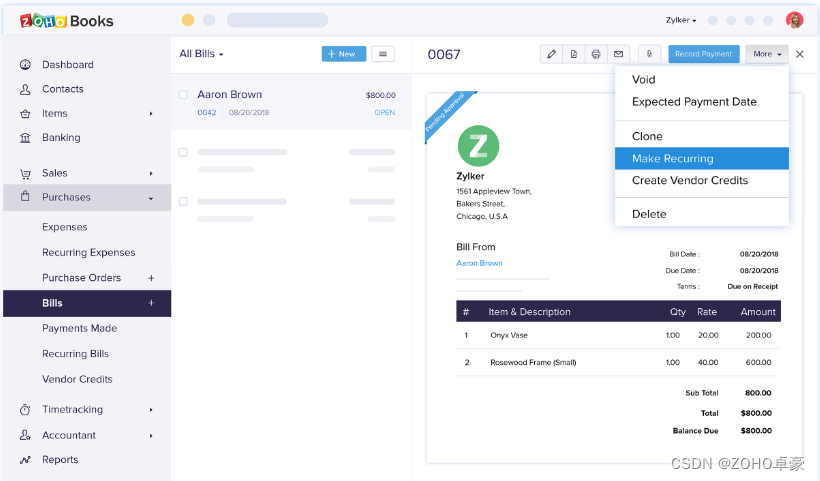Open Vendor Credits in sidebar
Viewport: 820px width, 481px height.
coord(77,380)
